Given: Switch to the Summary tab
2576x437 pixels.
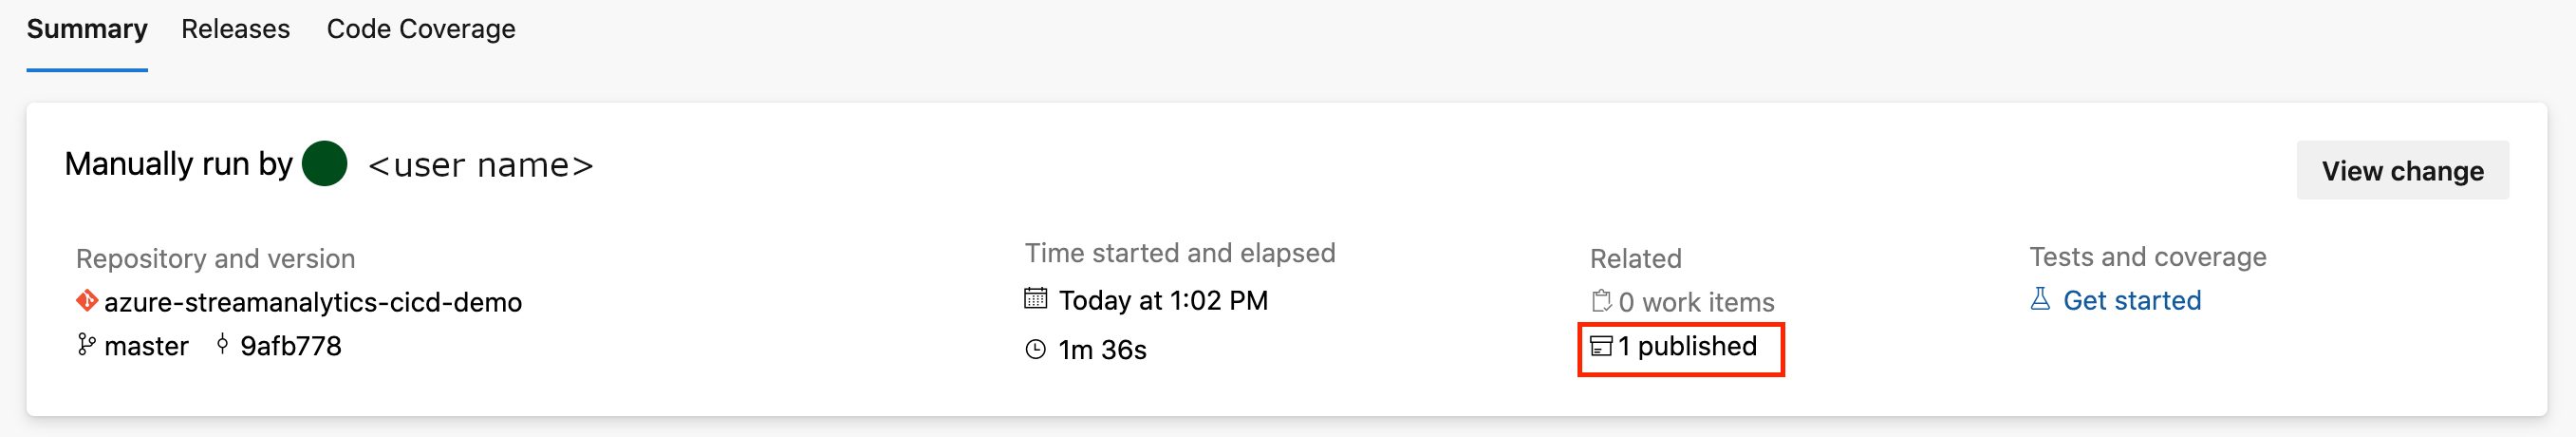Looking at the screenshot, I should coord(87,30).
